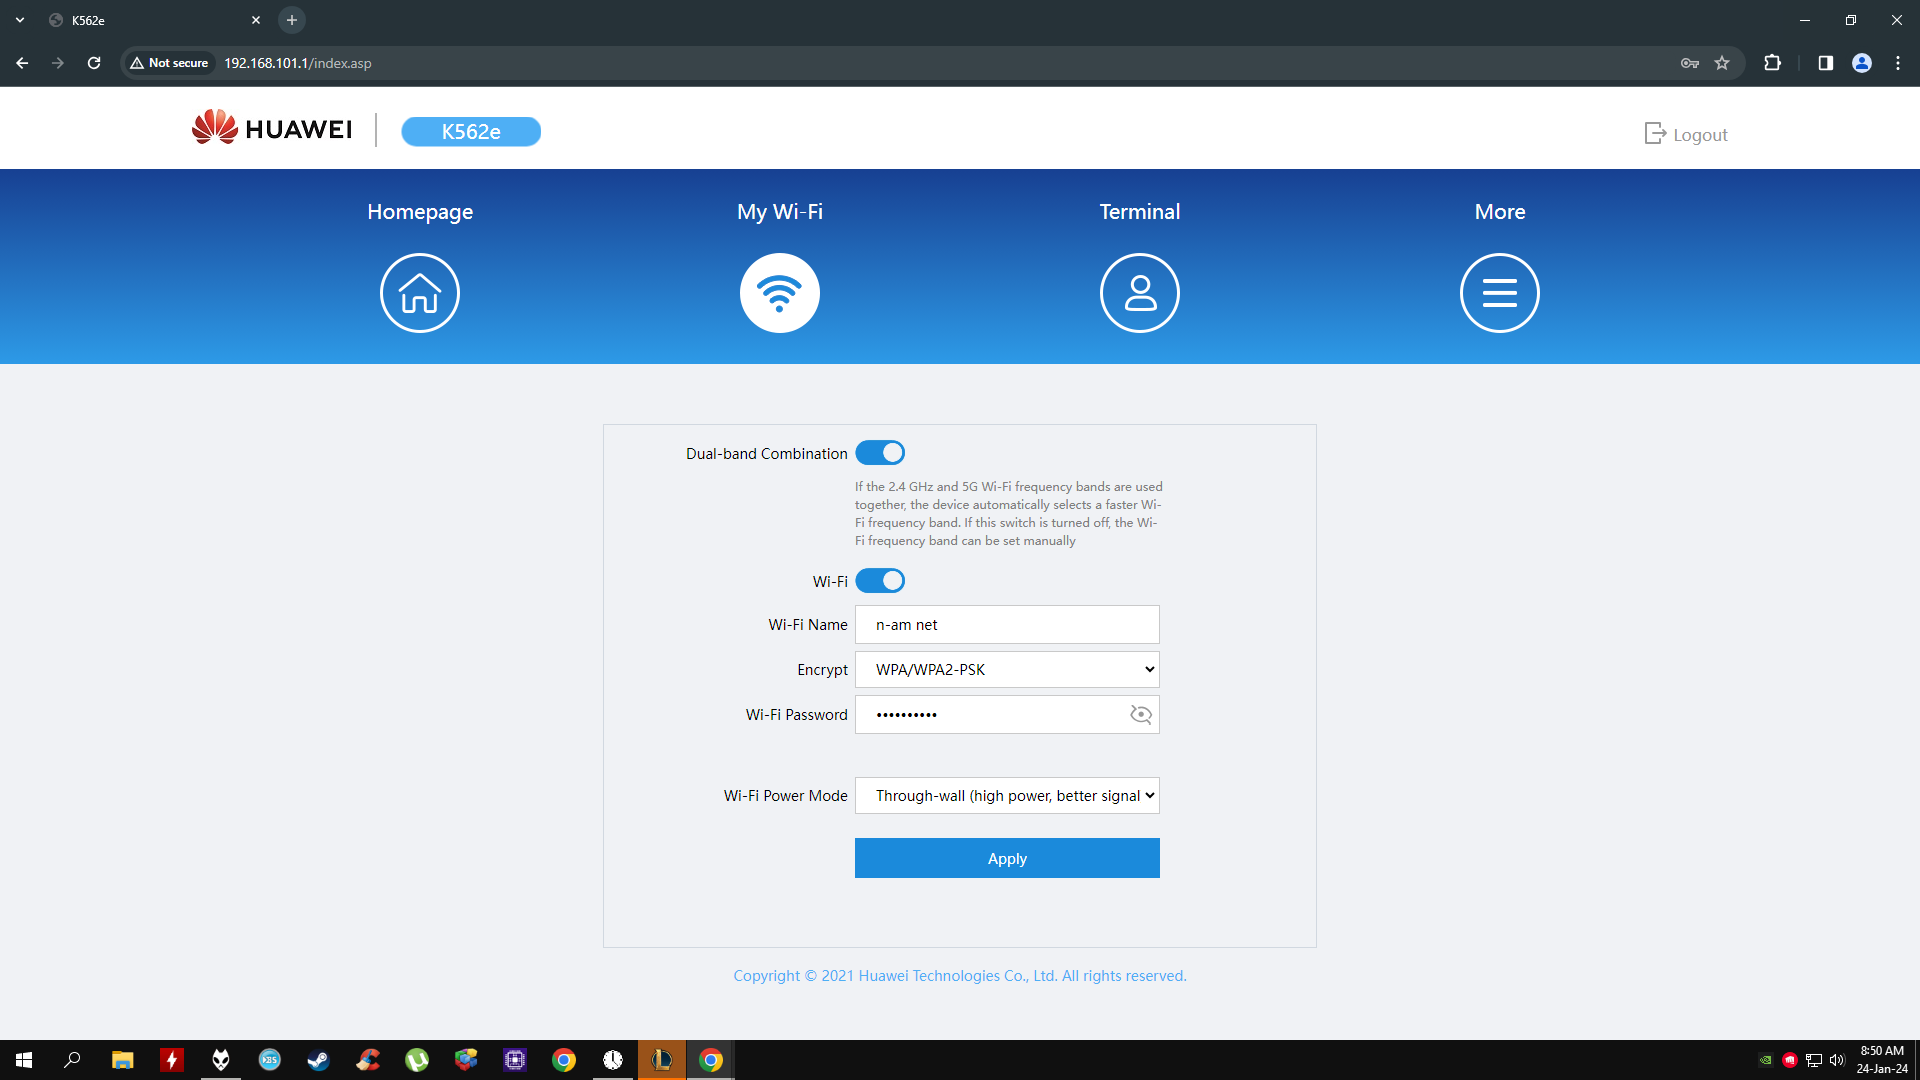
Task: Expand the Encrypt dropdown
Action: point(1007,670)
